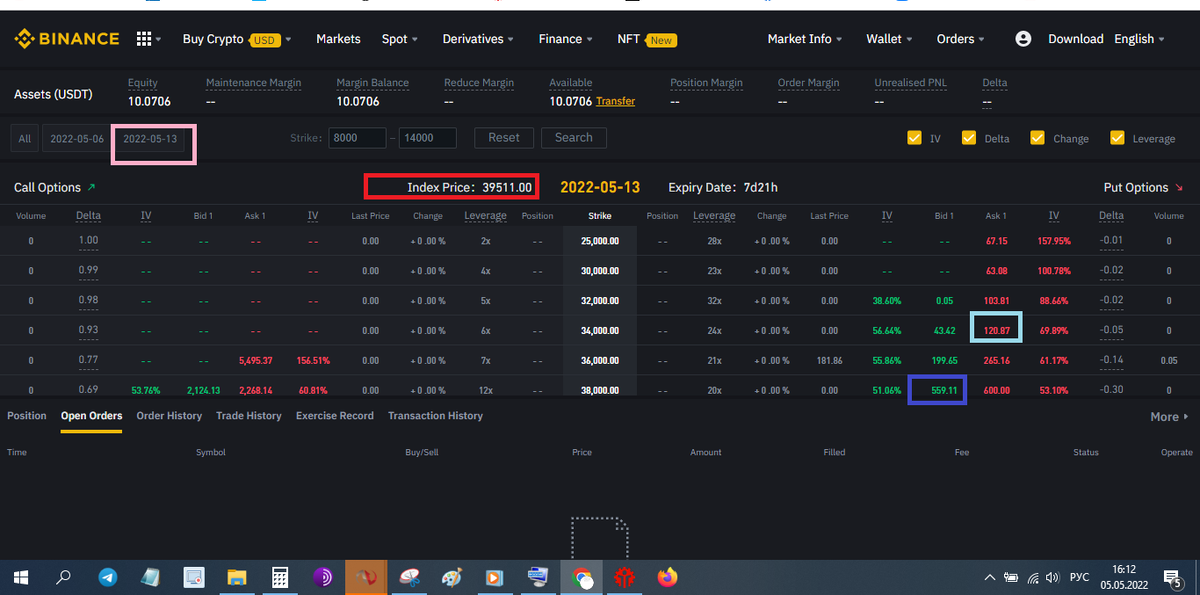Open the Markets page
The height and width of the screenshot is (595, 1200).
pos(338,39)
